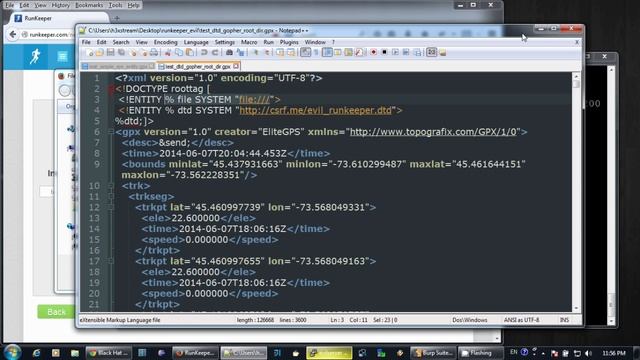This screenshot has width=640, height=360.
Task: Click the Open file toolbar icon
Action: click(100, 53)
